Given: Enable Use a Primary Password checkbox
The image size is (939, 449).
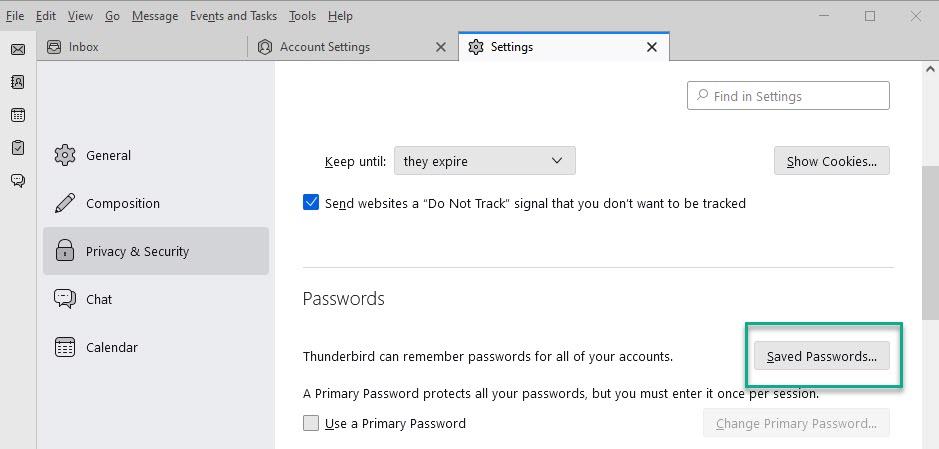Looking at the screenshot, I should 311,423.
